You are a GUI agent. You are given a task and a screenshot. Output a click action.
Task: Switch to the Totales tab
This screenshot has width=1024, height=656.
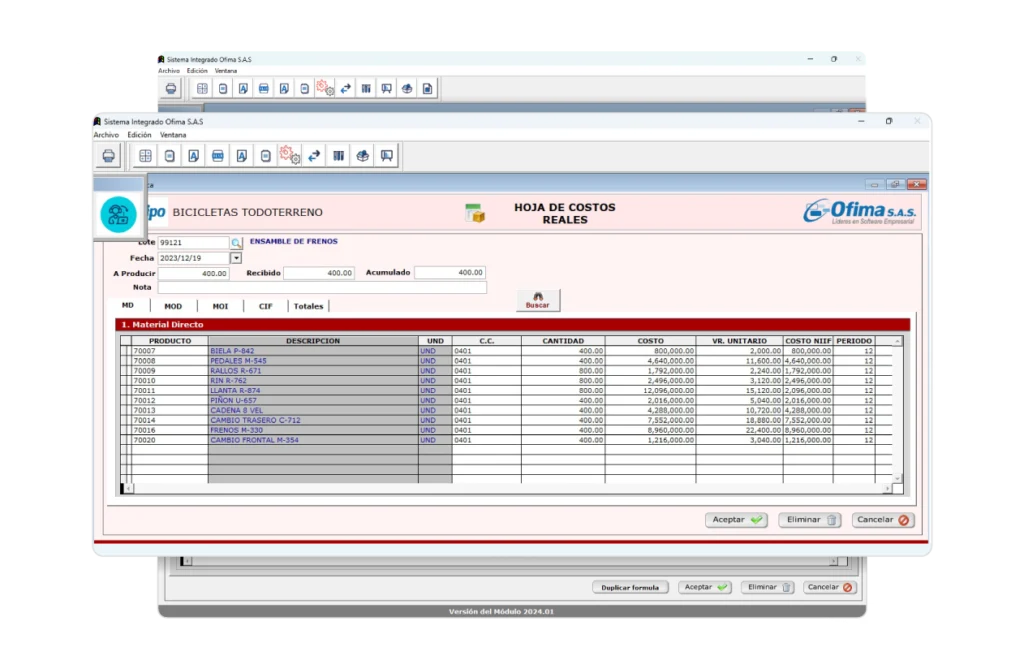(308, 306)
